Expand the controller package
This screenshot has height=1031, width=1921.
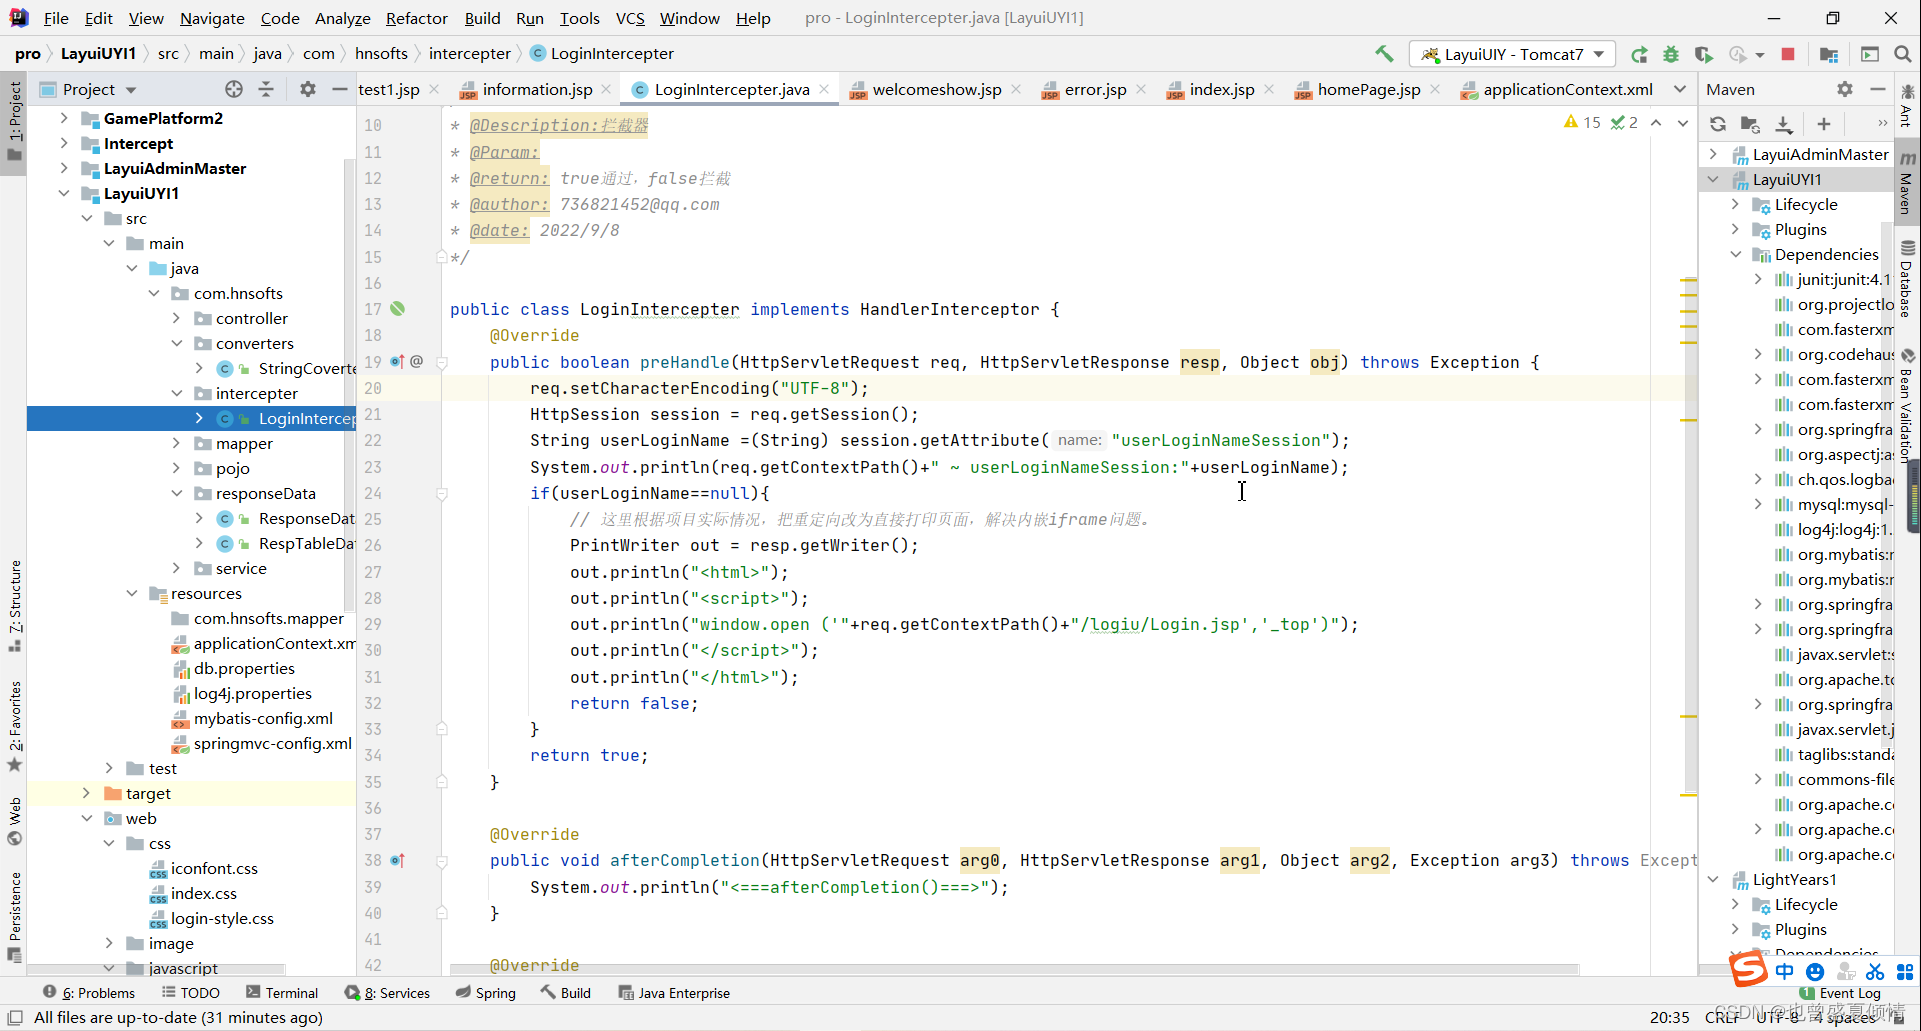[176, 318]
